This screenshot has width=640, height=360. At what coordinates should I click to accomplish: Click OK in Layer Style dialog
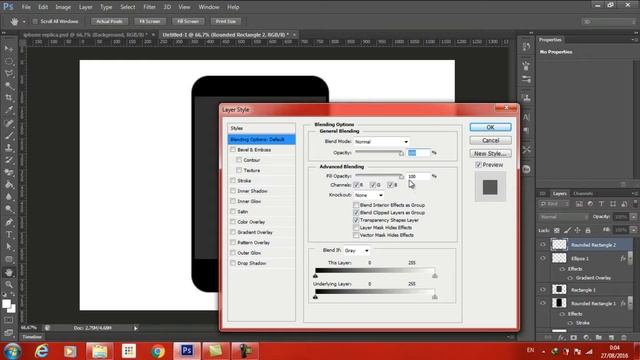point(490,127)
